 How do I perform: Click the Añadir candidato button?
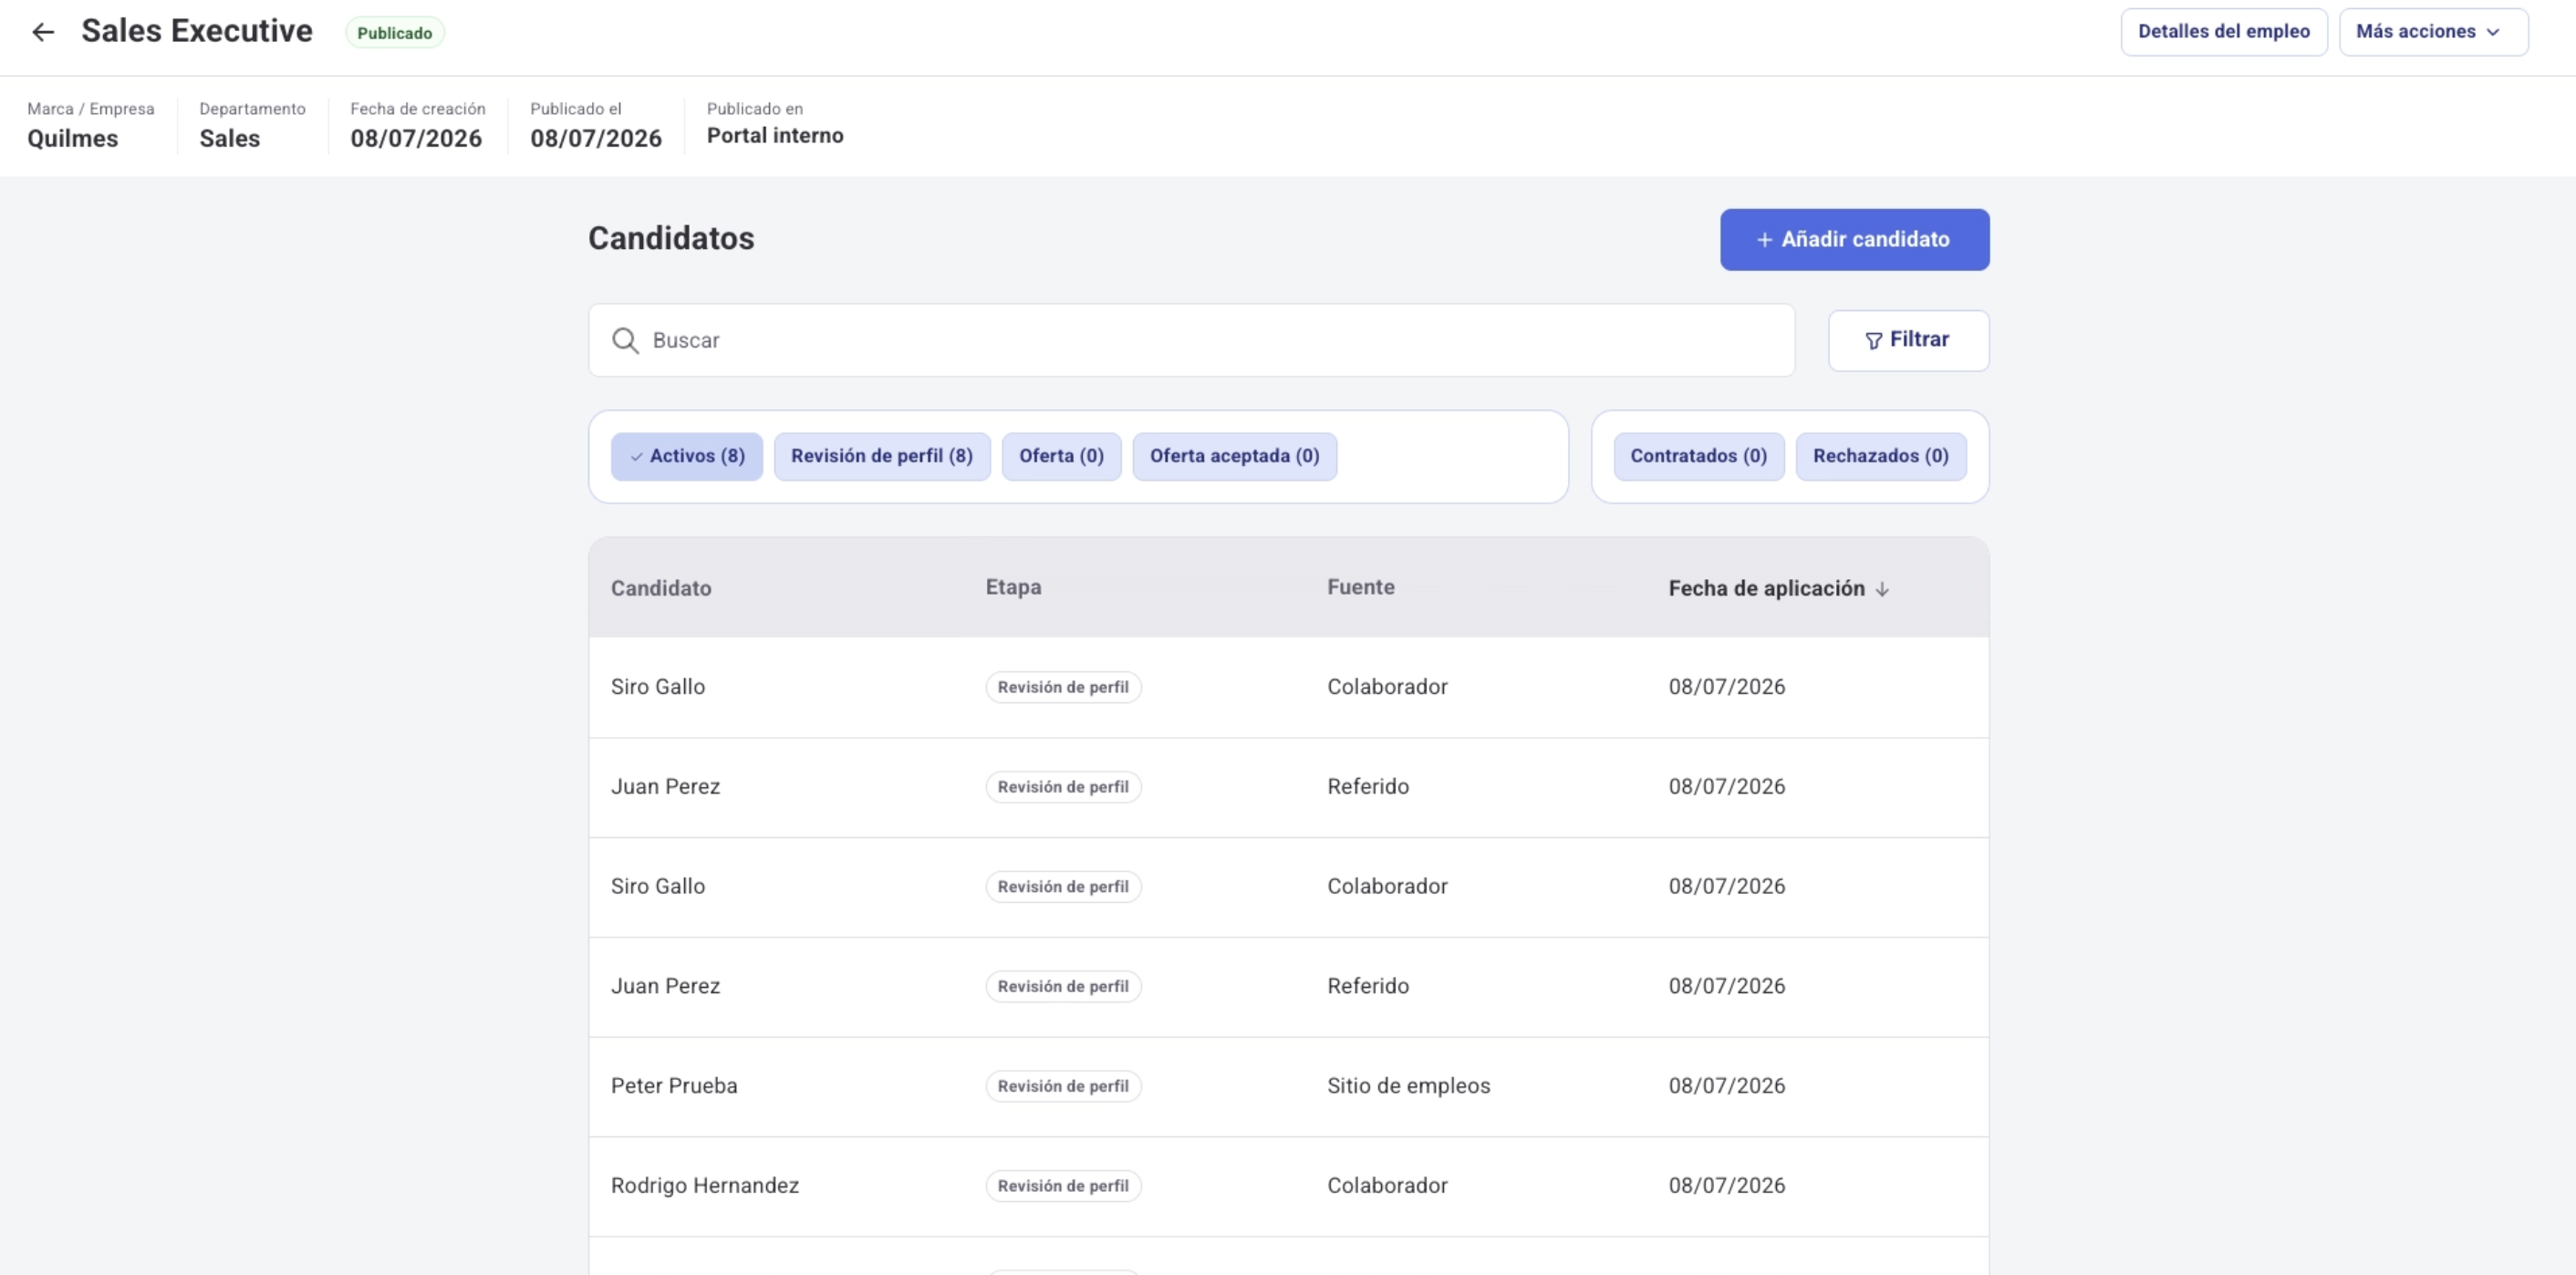pos(1854,239)
